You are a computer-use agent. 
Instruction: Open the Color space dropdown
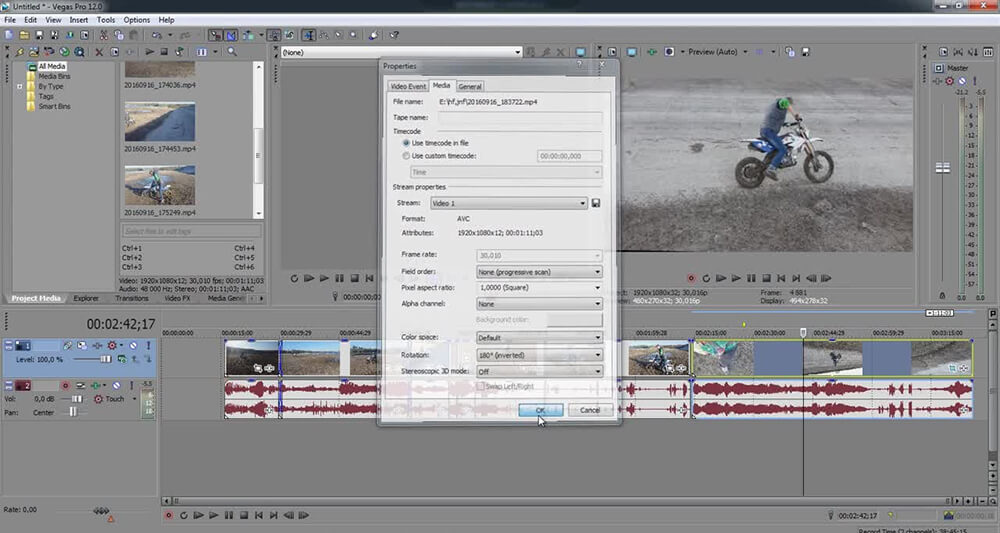(x=539, y=337)
